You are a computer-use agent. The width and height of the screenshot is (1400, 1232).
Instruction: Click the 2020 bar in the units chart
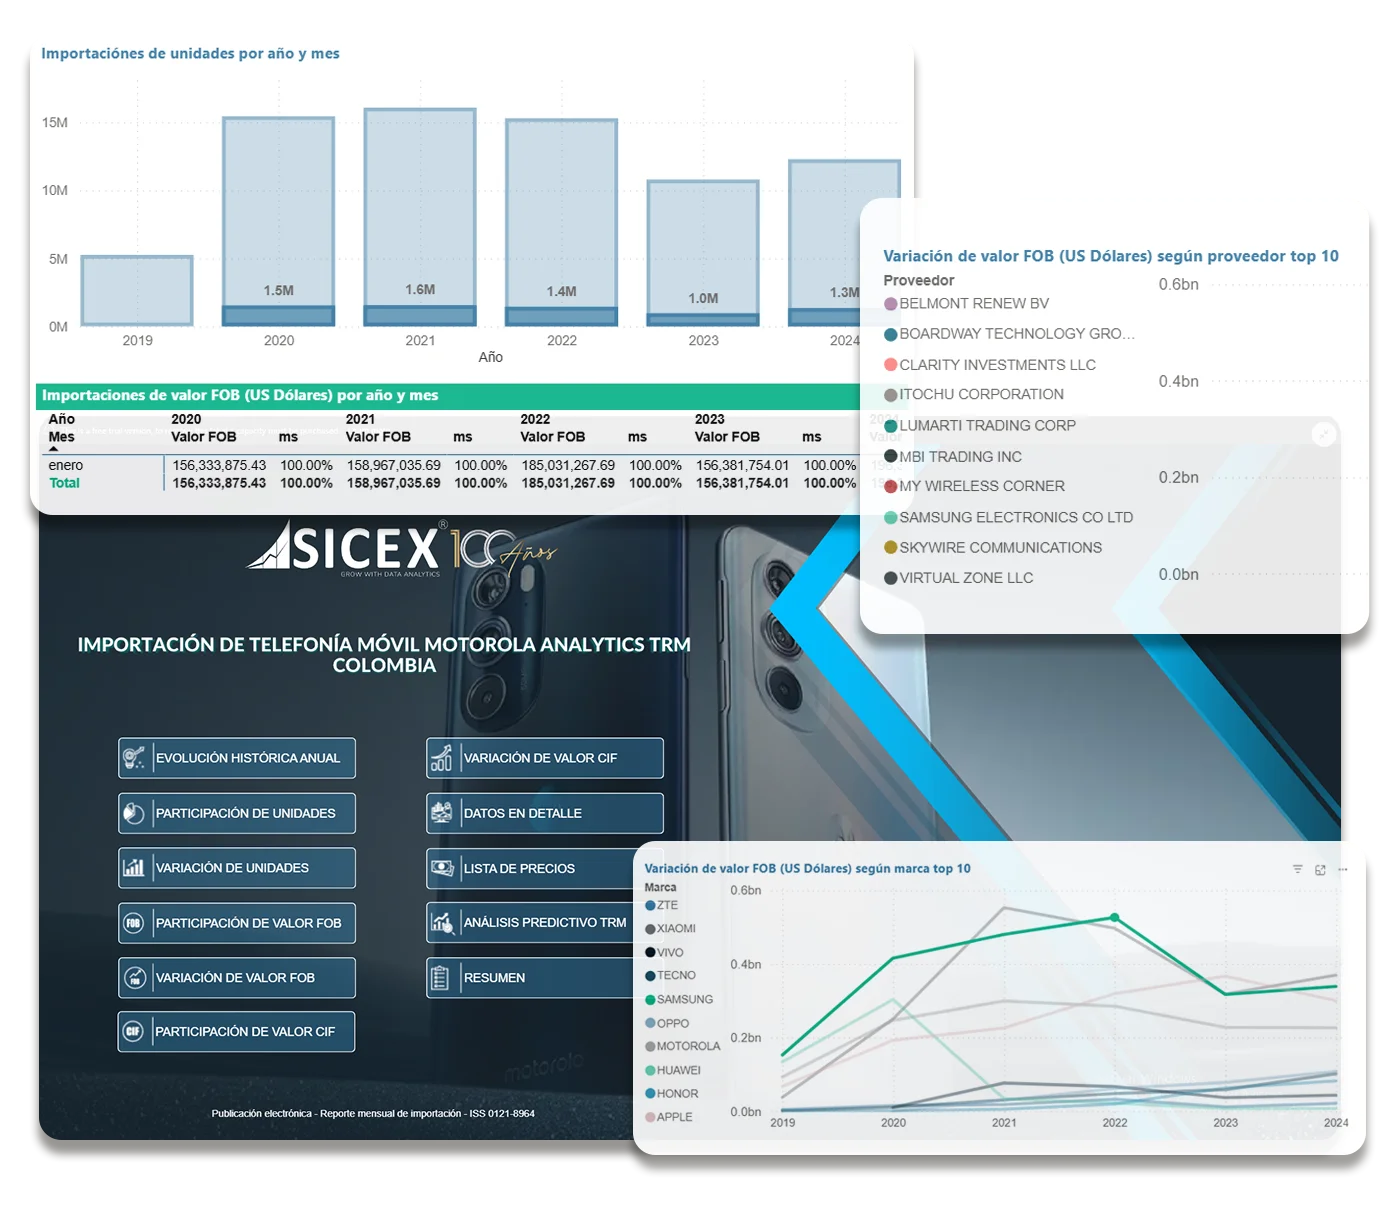[x=279, y=221]
